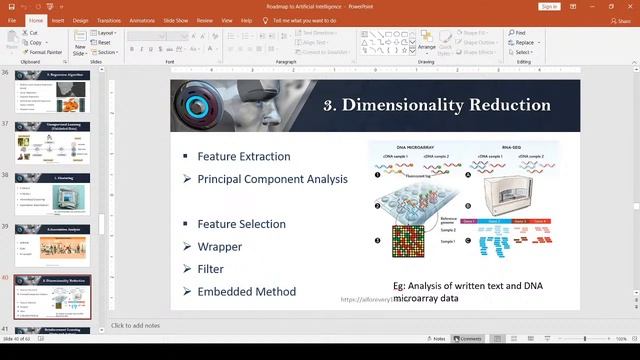The width and height of the screenshot is (640, 360).
Task: Click the Undo arrow in quick access toolbar
Action: [x=24, y=7]
